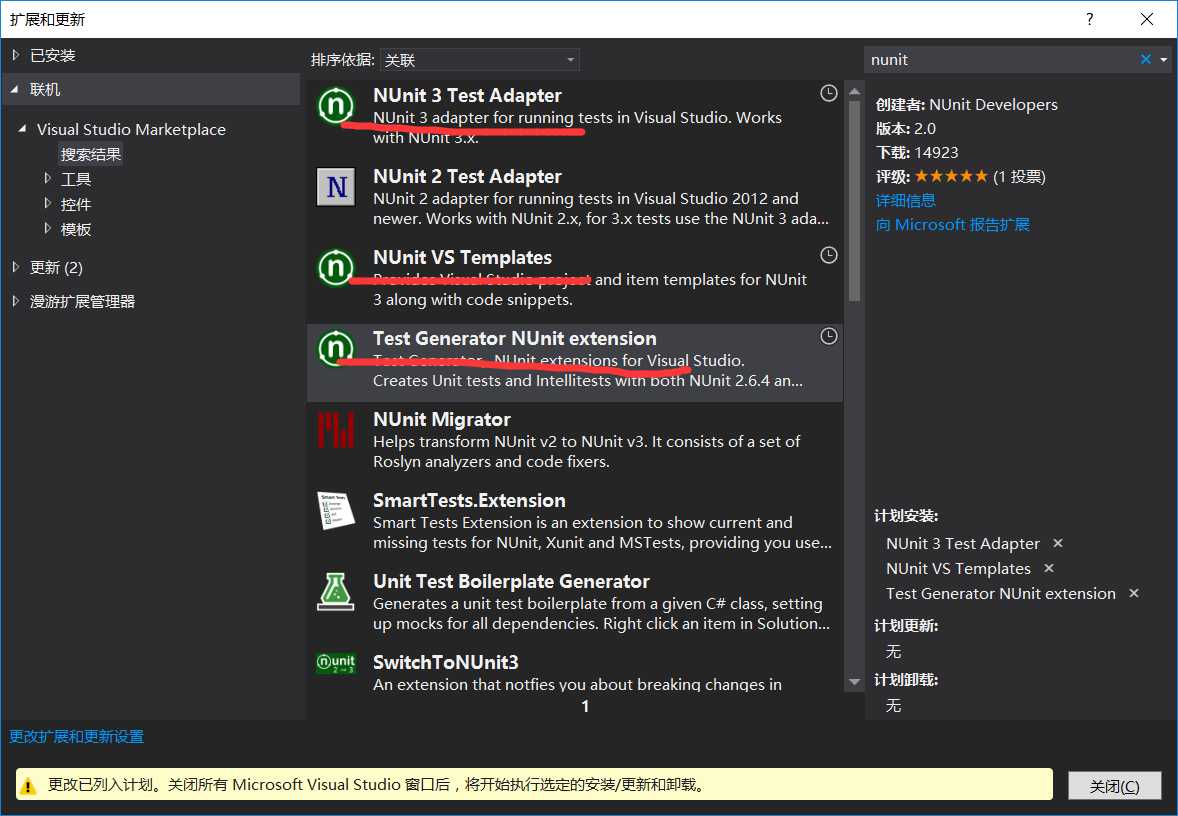
Task: Expand the 漫游扩展管理器 section
Action: [x=16, y=301]
